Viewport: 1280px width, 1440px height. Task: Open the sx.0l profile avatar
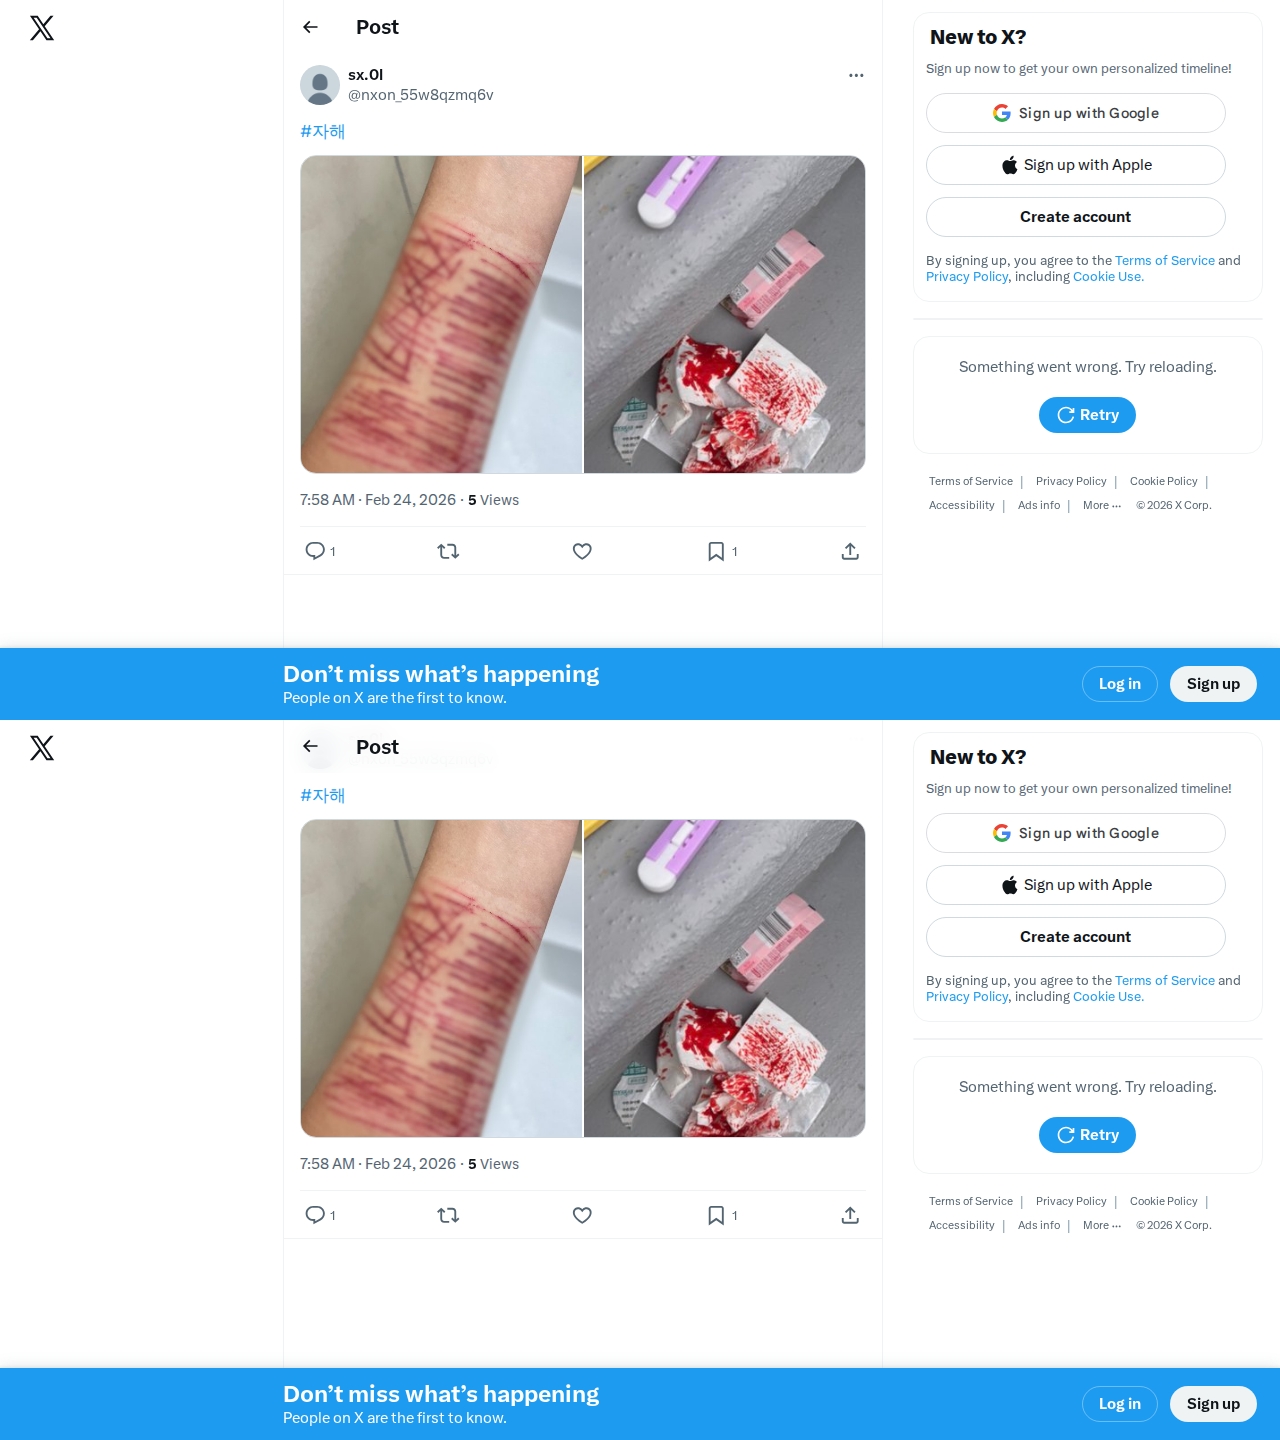(320, 85)
